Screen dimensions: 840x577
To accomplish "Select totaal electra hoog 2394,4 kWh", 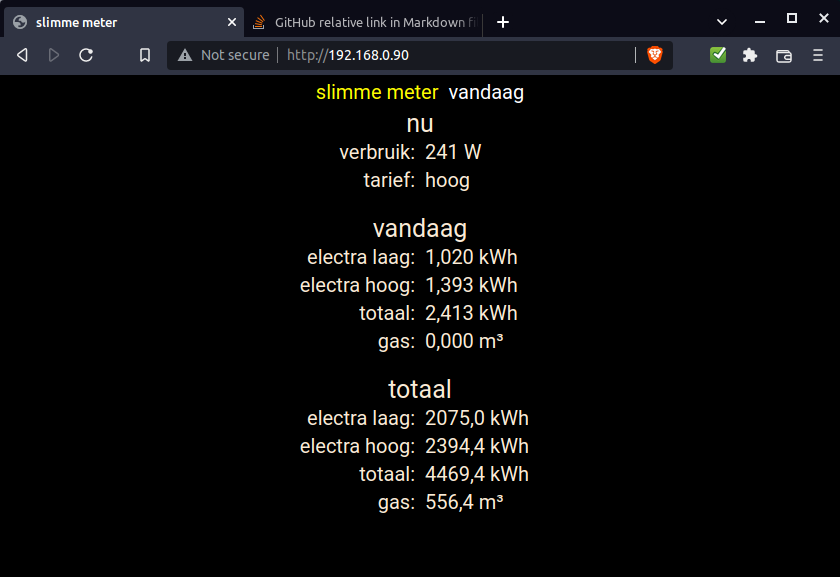I will click(x=477, y=446).
